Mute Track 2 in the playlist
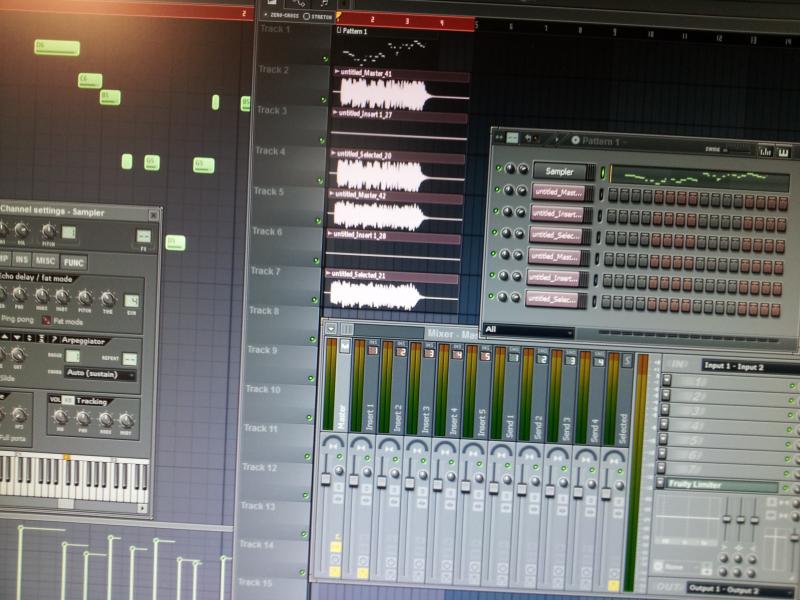This screenshot has height=600, width=800. 323,99
